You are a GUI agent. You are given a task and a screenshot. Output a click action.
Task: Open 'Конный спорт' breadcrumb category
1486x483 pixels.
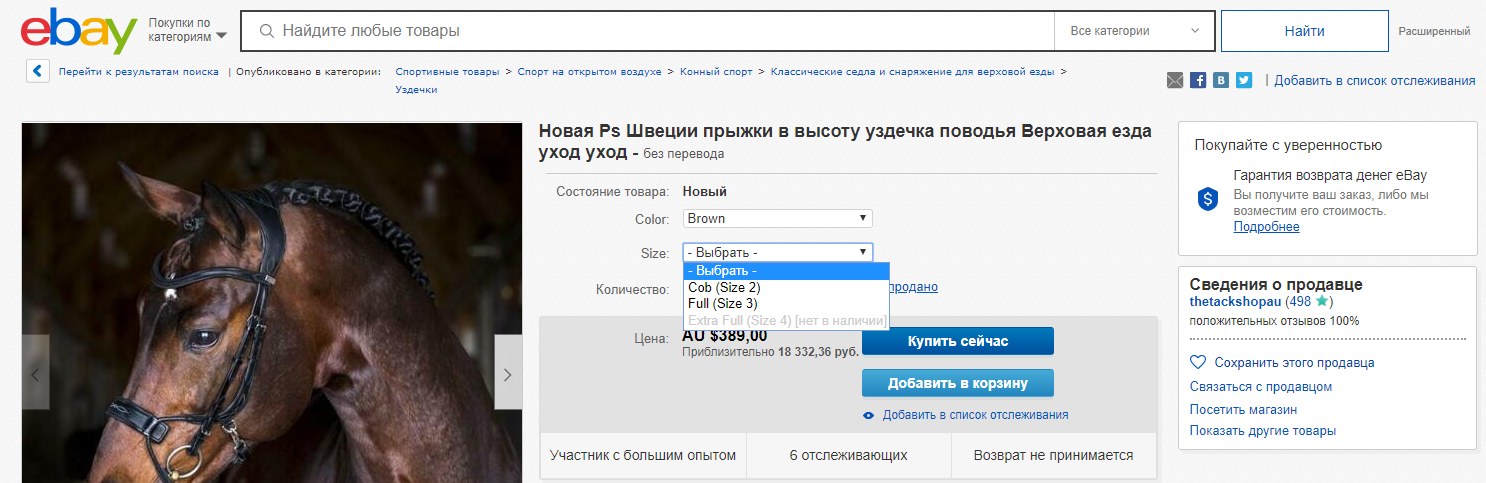[716, 72]
